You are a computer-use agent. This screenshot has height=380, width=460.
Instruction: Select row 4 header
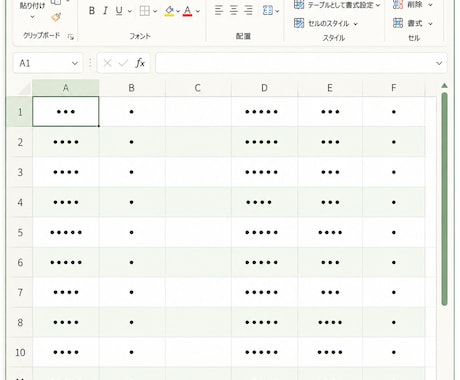[x=20, y=202]
